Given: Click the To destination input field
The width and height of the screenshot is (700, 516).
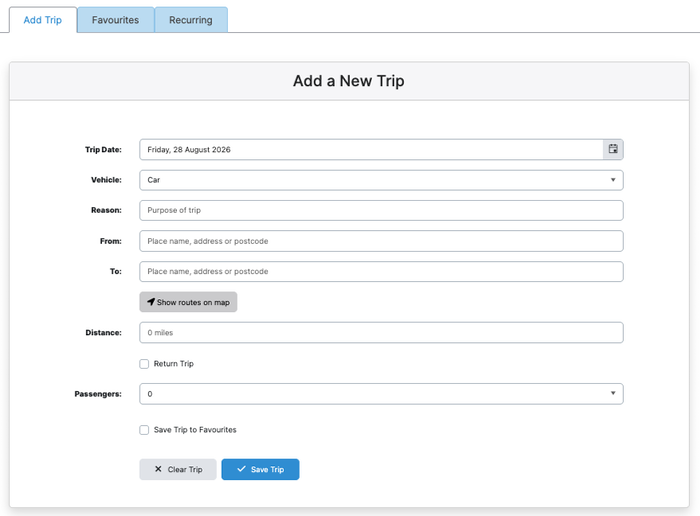Looking at the screenshot, I should click(x=381, y=271).
